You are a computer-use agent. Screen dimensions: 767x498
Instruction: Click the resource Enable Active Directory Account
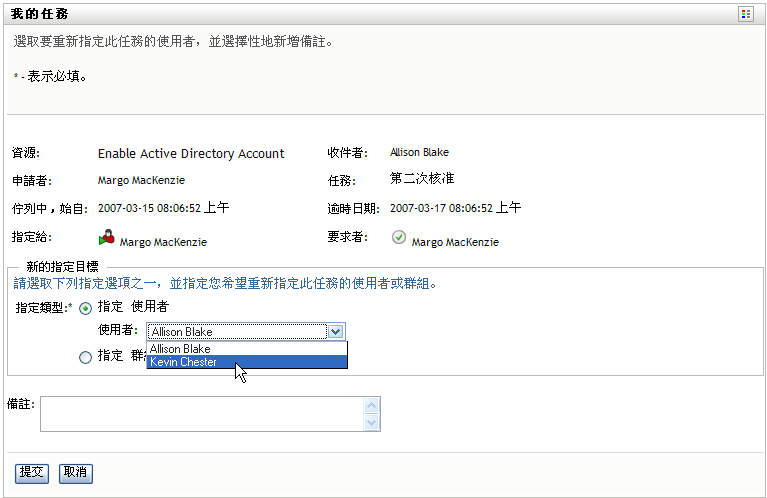point(191,154)
